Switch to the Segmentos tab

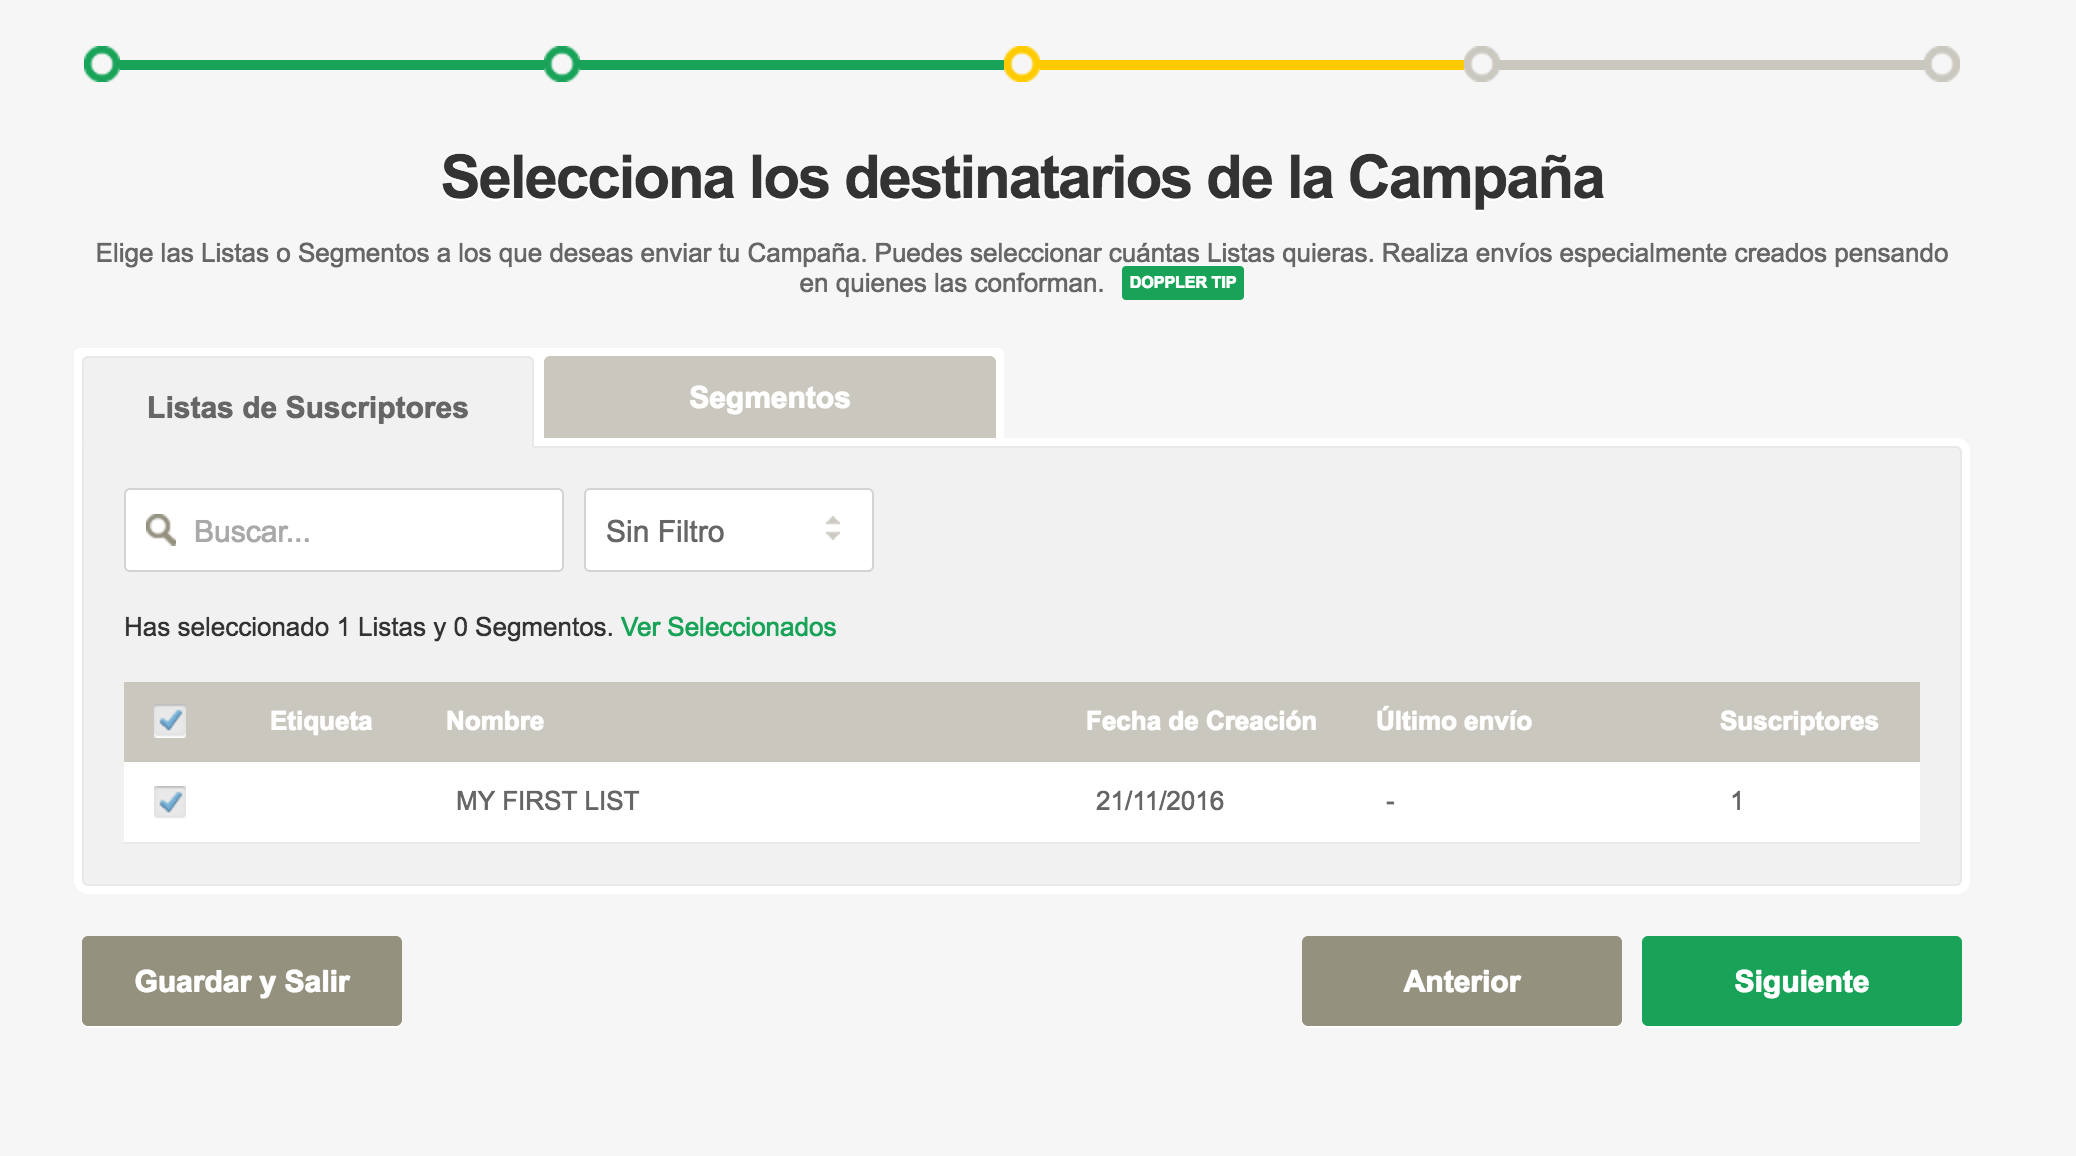pos(769,397)
